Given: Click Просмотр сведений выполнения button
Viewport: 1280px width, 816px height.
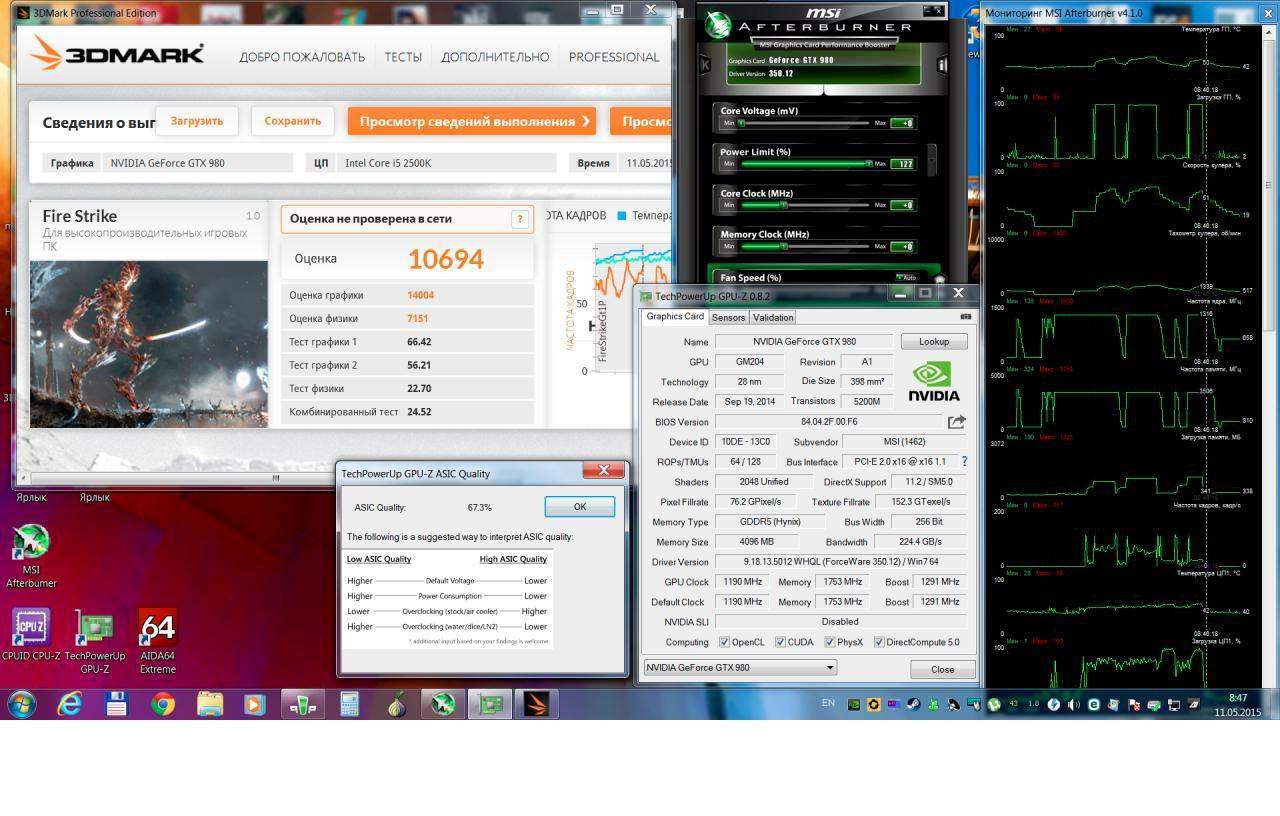Looking at the screenshot, I should 472,121.
